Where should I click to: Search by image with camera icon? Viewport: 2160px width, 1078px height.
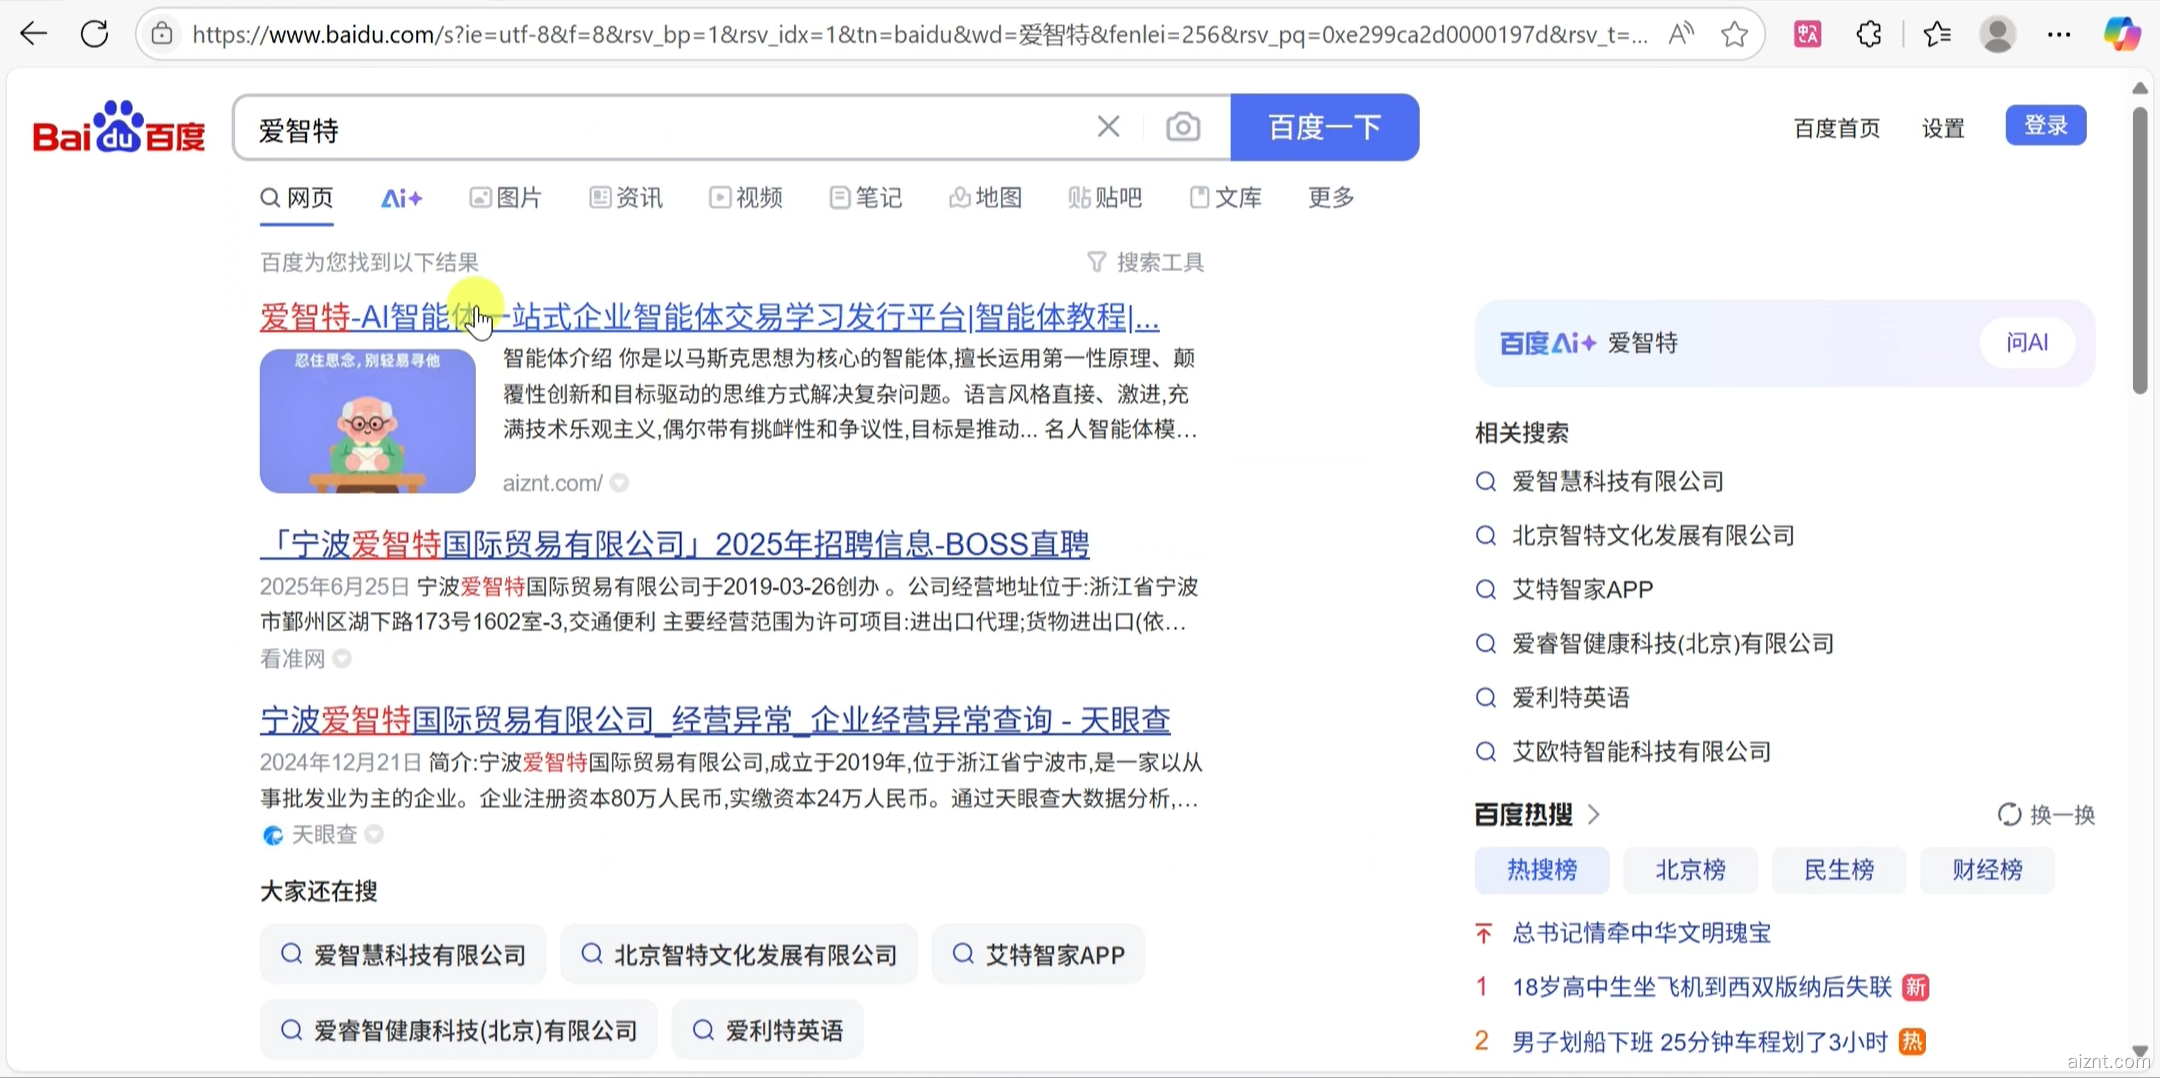[x=1183, y=127]
